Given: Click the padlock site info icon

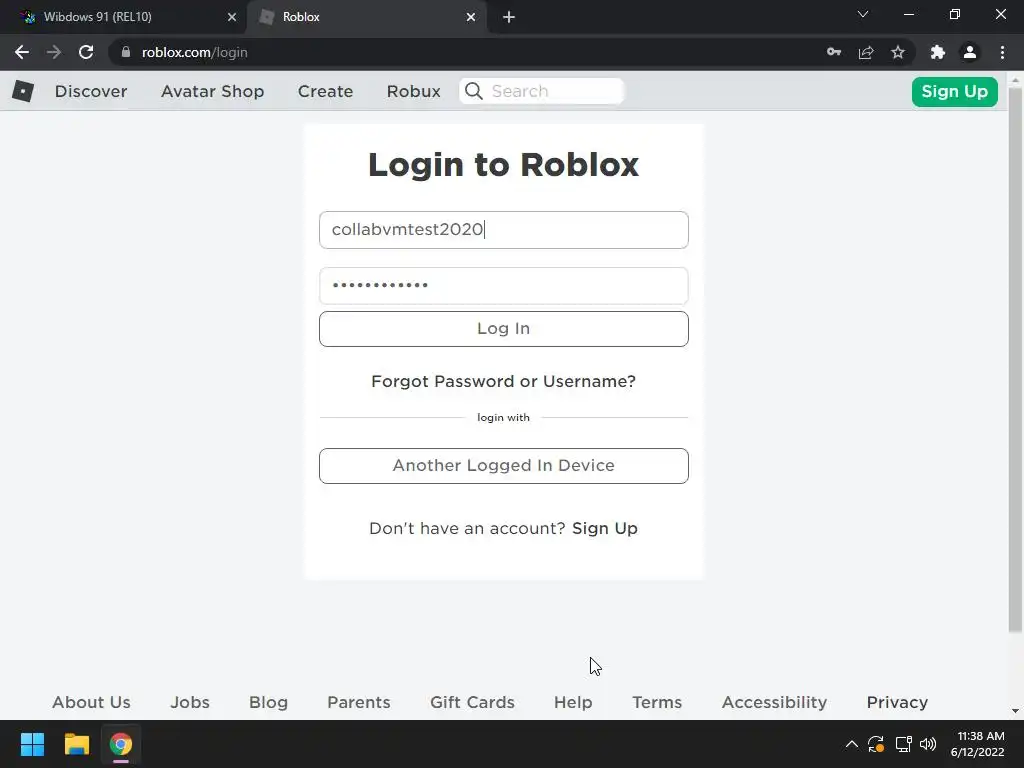Looking at the screenshot, I should point(126,52).
